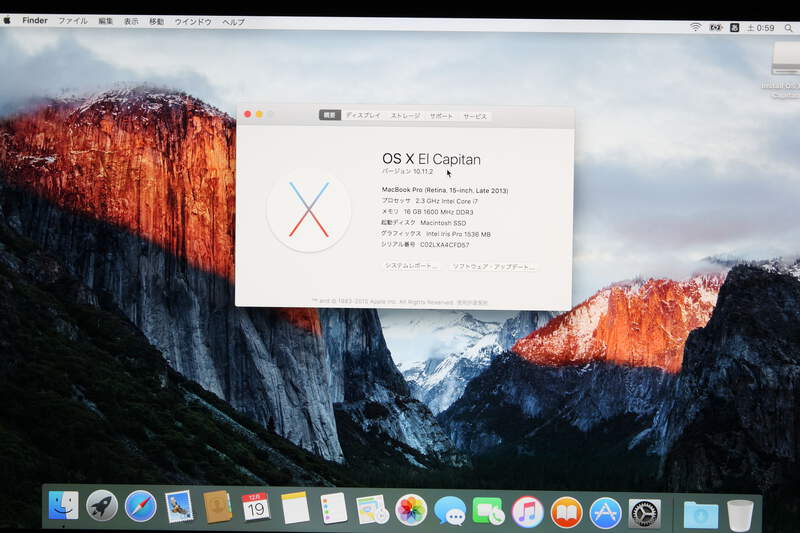800x533 pixels.
Task: Launch iTunes from the Dock
Action: (527, 512)
